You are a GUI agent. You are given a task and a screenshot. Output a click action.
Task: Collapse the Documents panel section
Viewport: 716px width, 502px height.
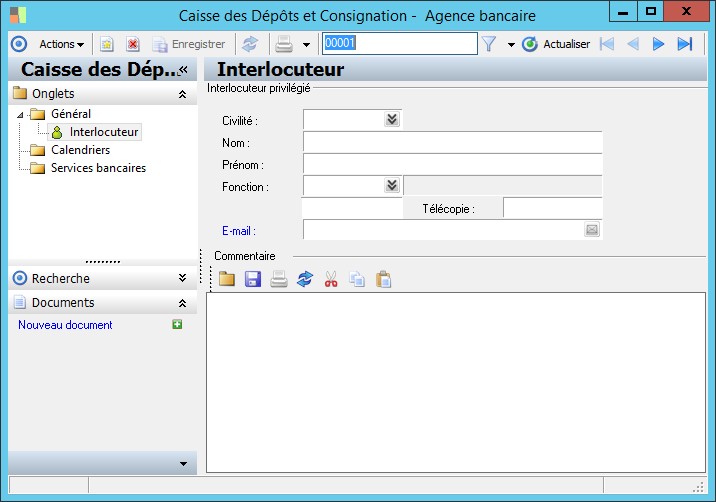pos(182,303)
